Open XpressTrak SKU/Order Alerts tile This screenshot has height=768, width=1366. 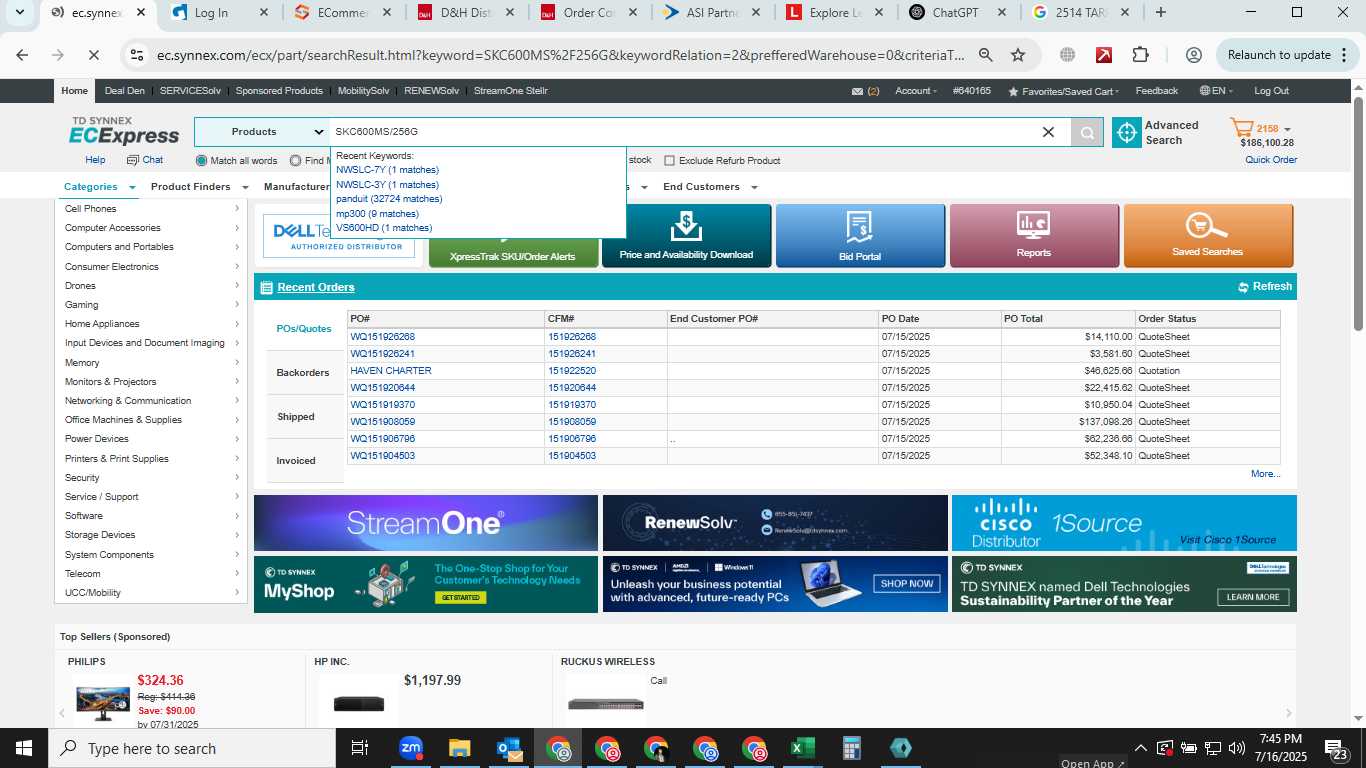[x=513, y=236]
